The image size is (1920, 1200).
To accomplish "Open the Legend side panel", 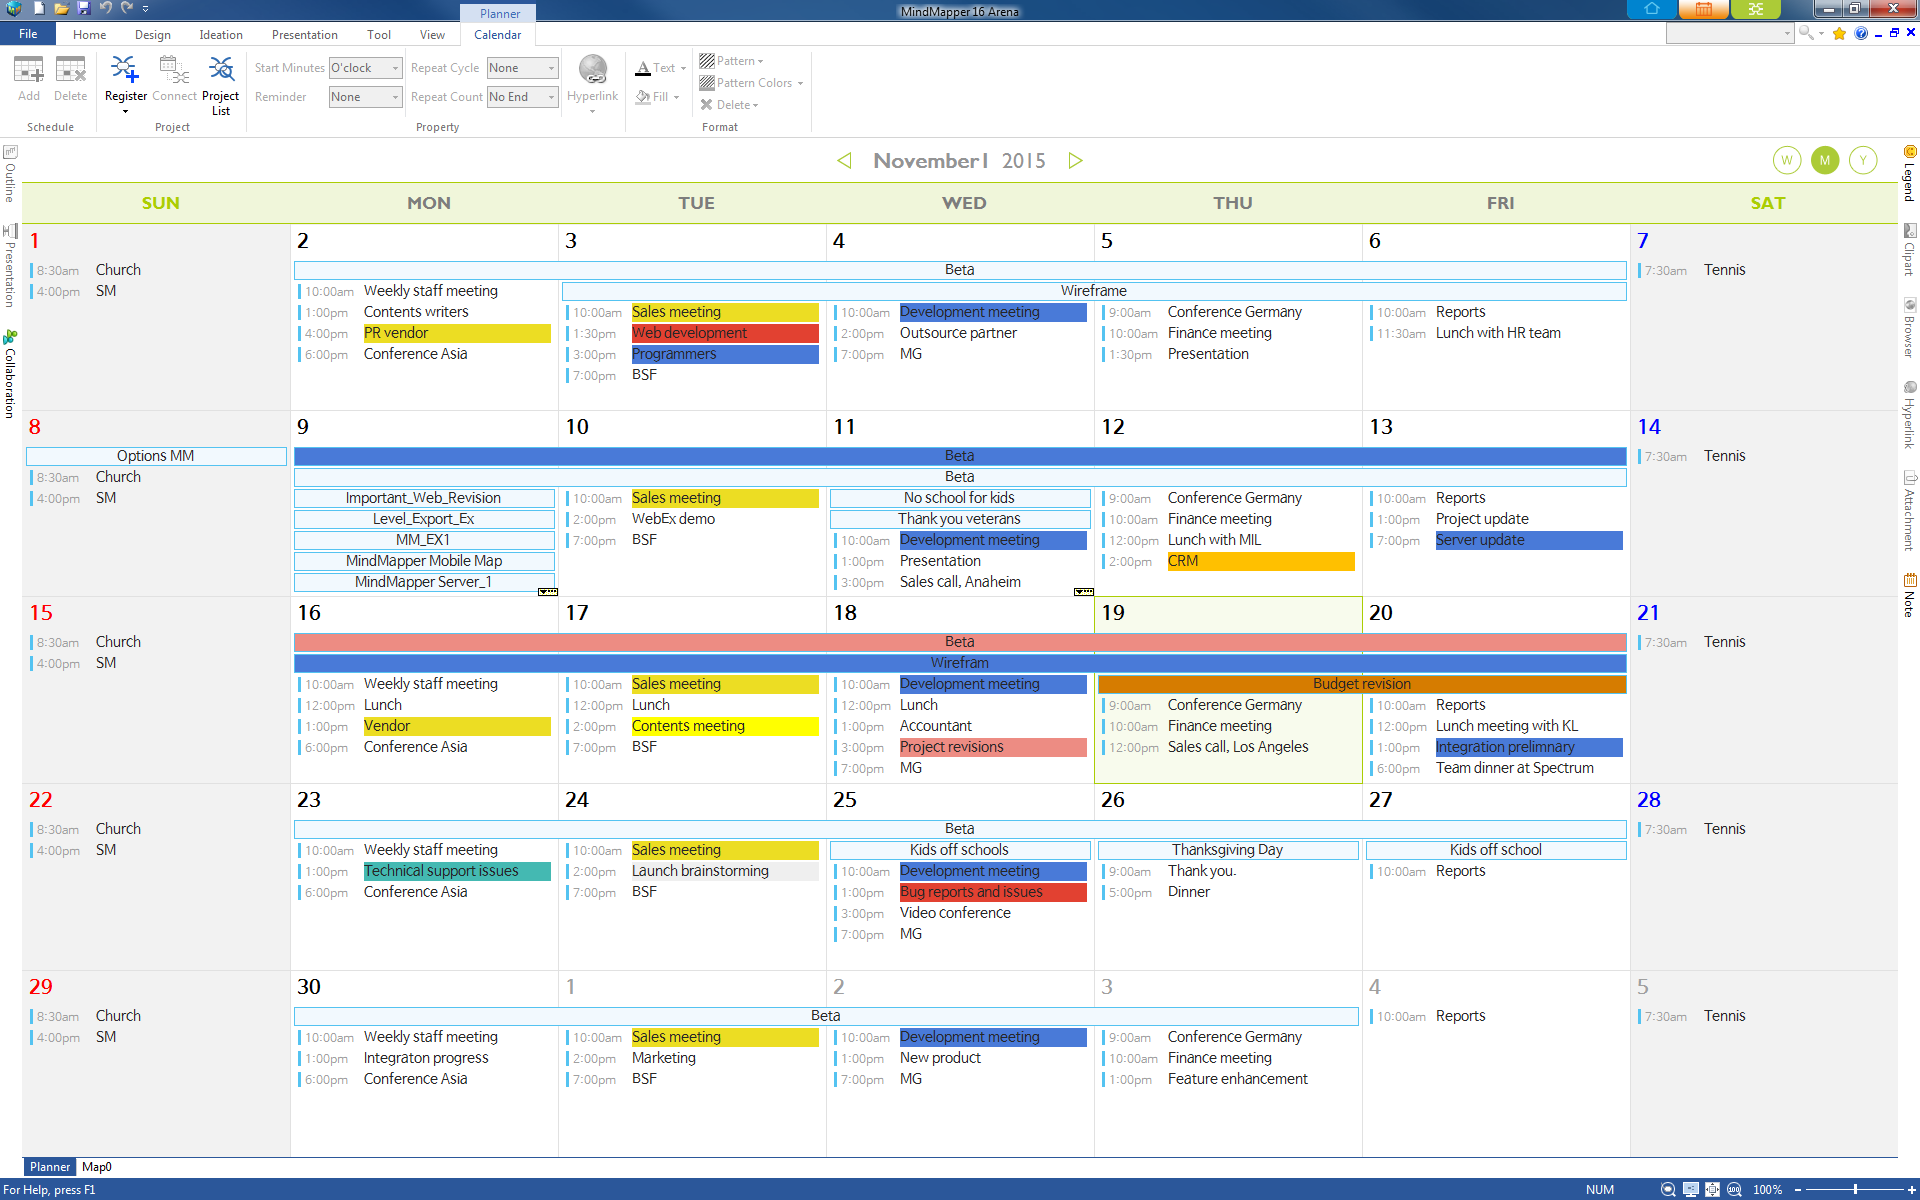I will pos(1909,173).
